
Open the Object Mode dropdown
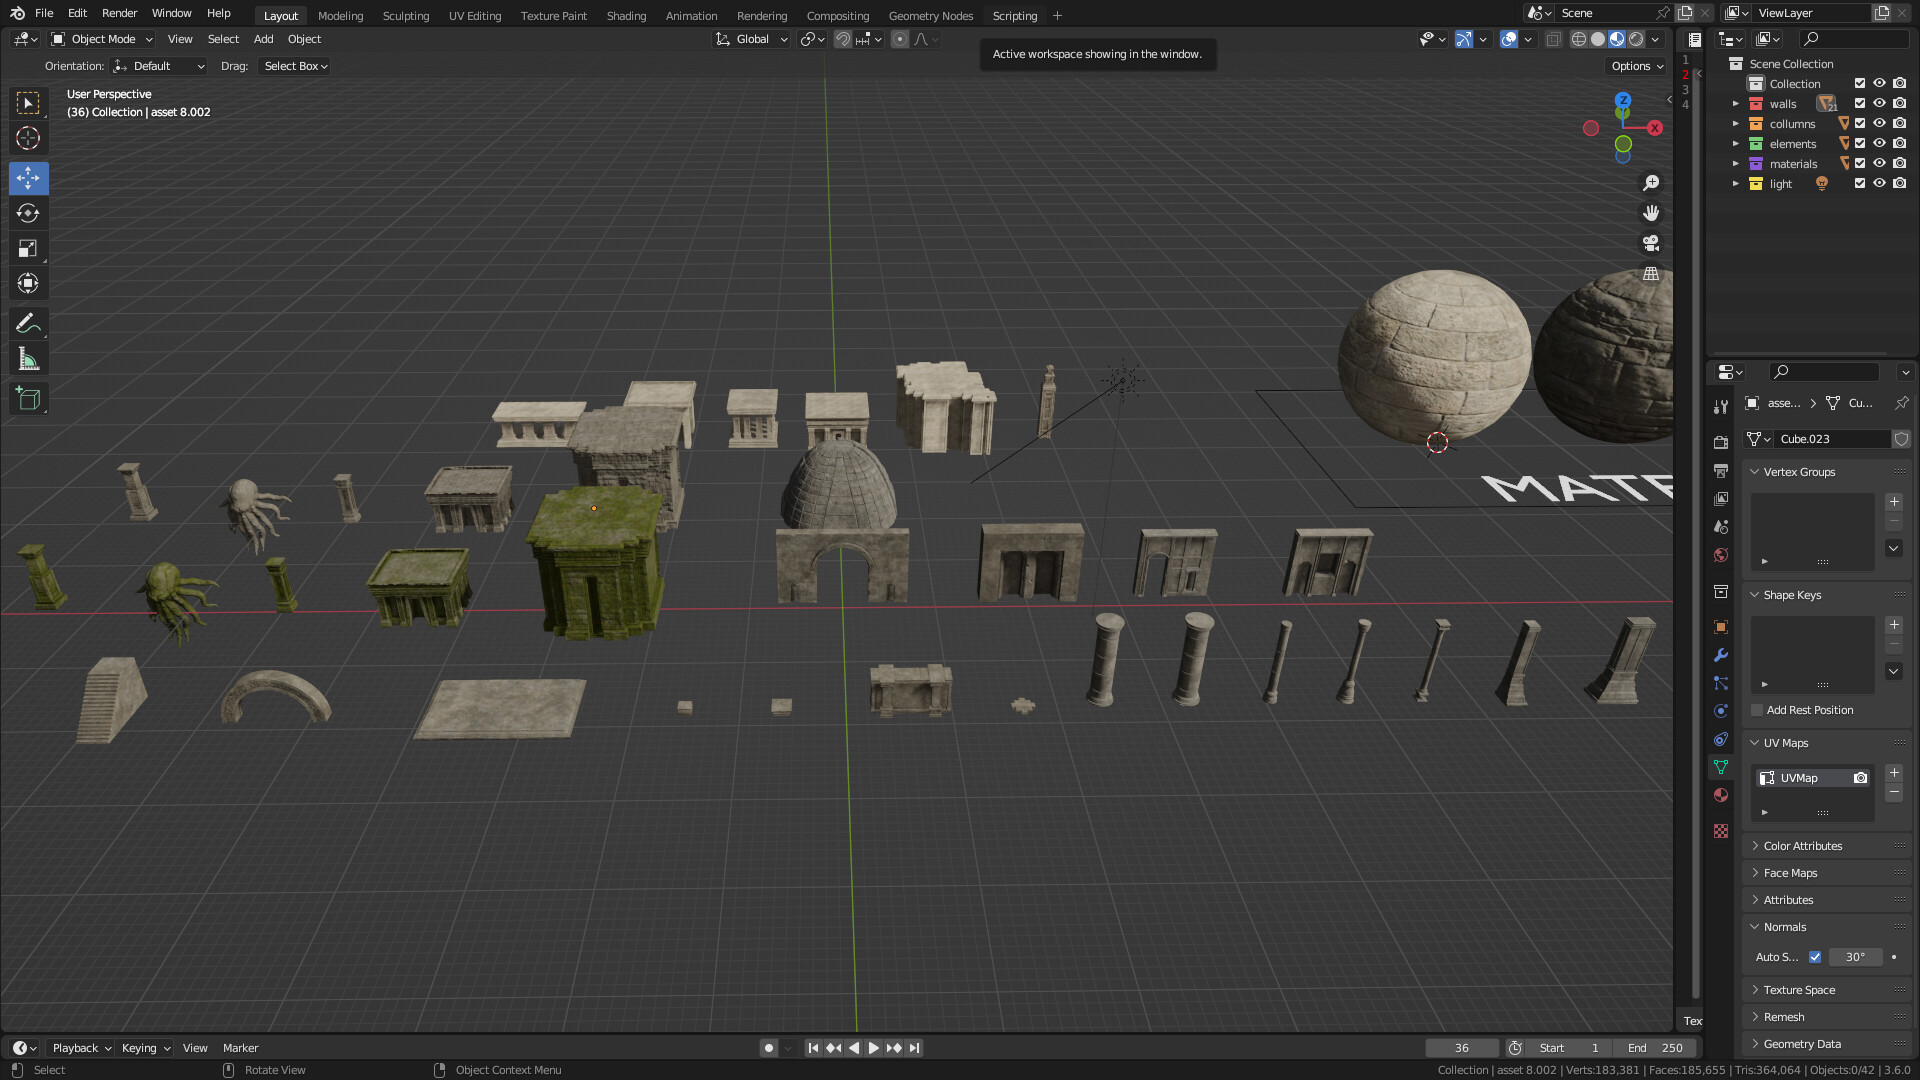(102, 39)
